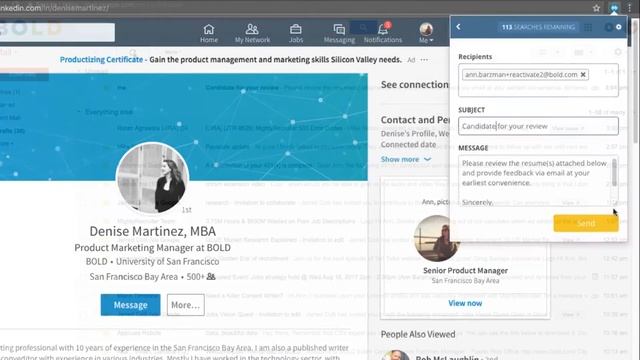This screenshot has width=640, height=360.
Task: Remove recipient ann.barzman email
Action: [x=583, y=75]
